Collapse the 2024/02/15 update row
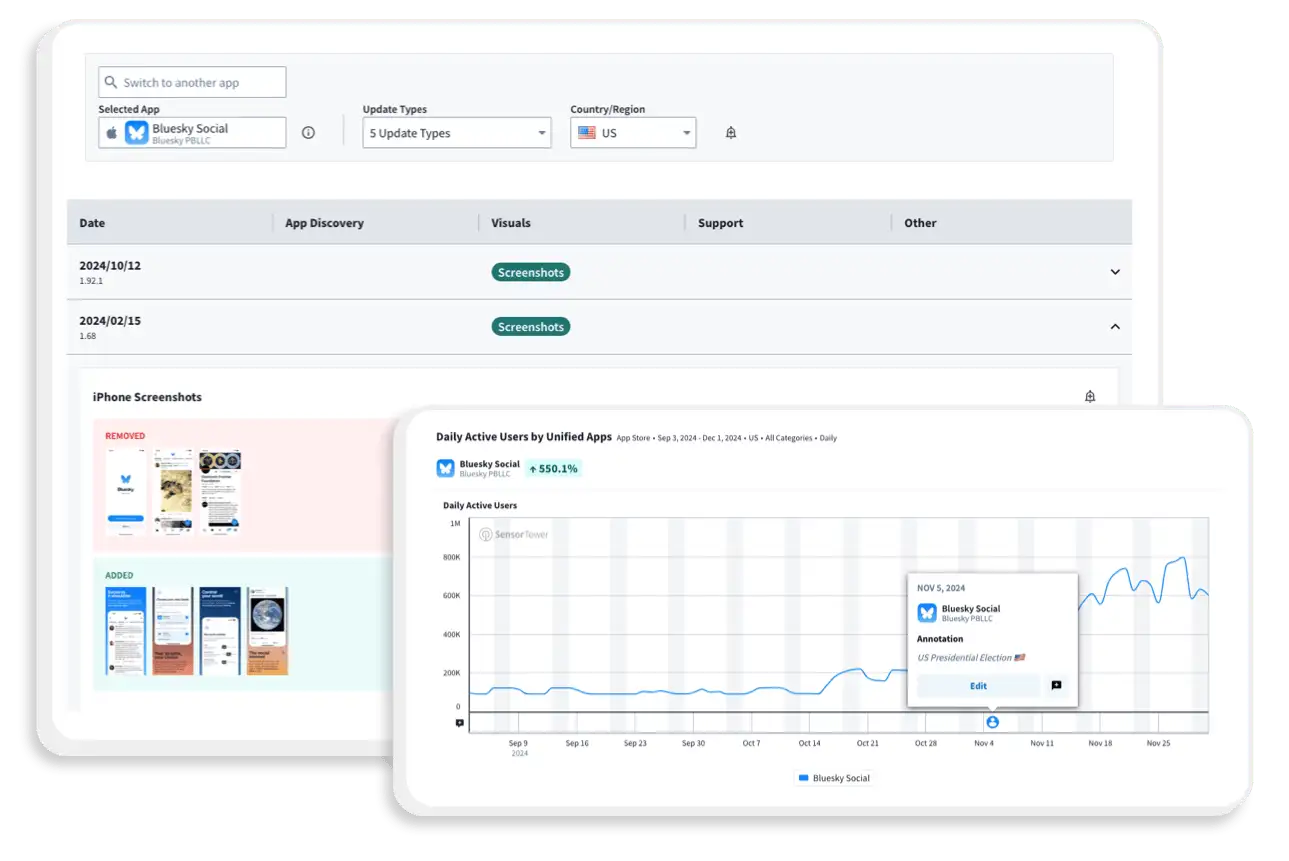Screen dimensions: 1289x861 (x=1114, y=326)
